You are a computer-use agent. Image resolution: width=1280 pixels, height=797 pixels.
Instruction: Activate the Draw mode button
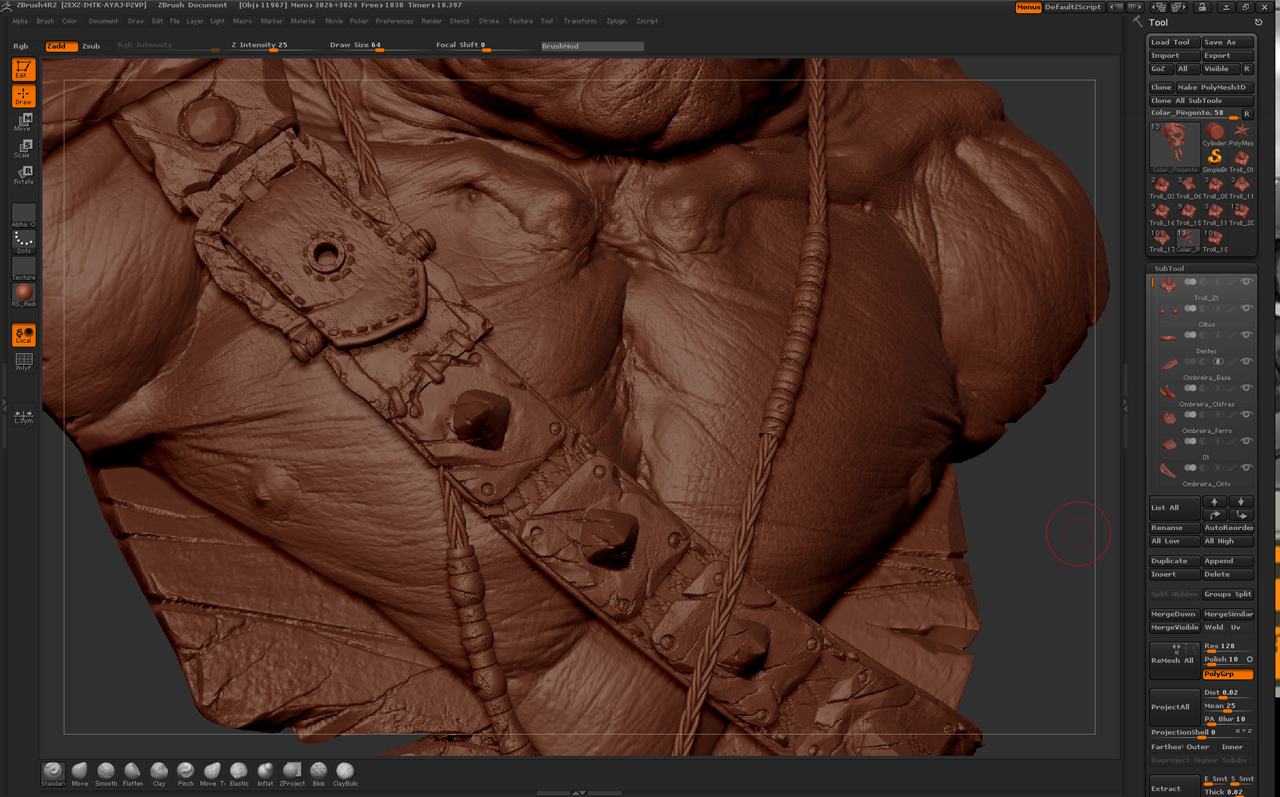pos(23,96)
